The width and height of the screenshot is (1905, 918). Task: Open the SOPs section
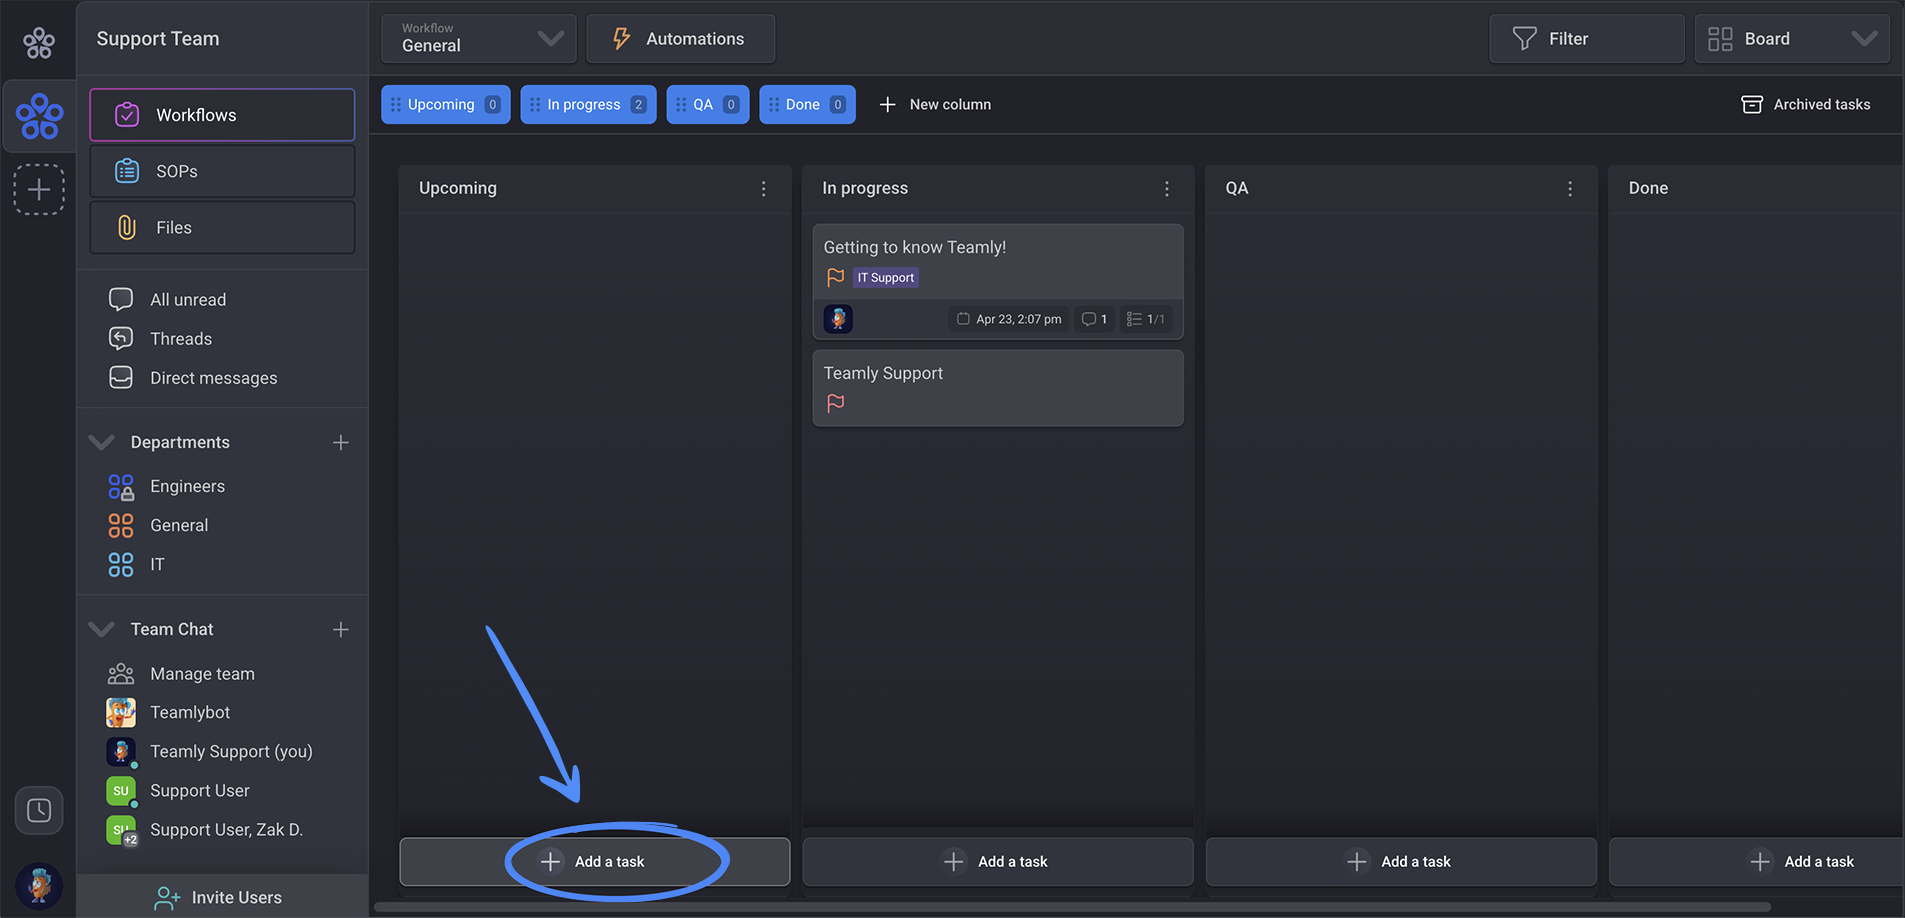[x=222, y=171]
